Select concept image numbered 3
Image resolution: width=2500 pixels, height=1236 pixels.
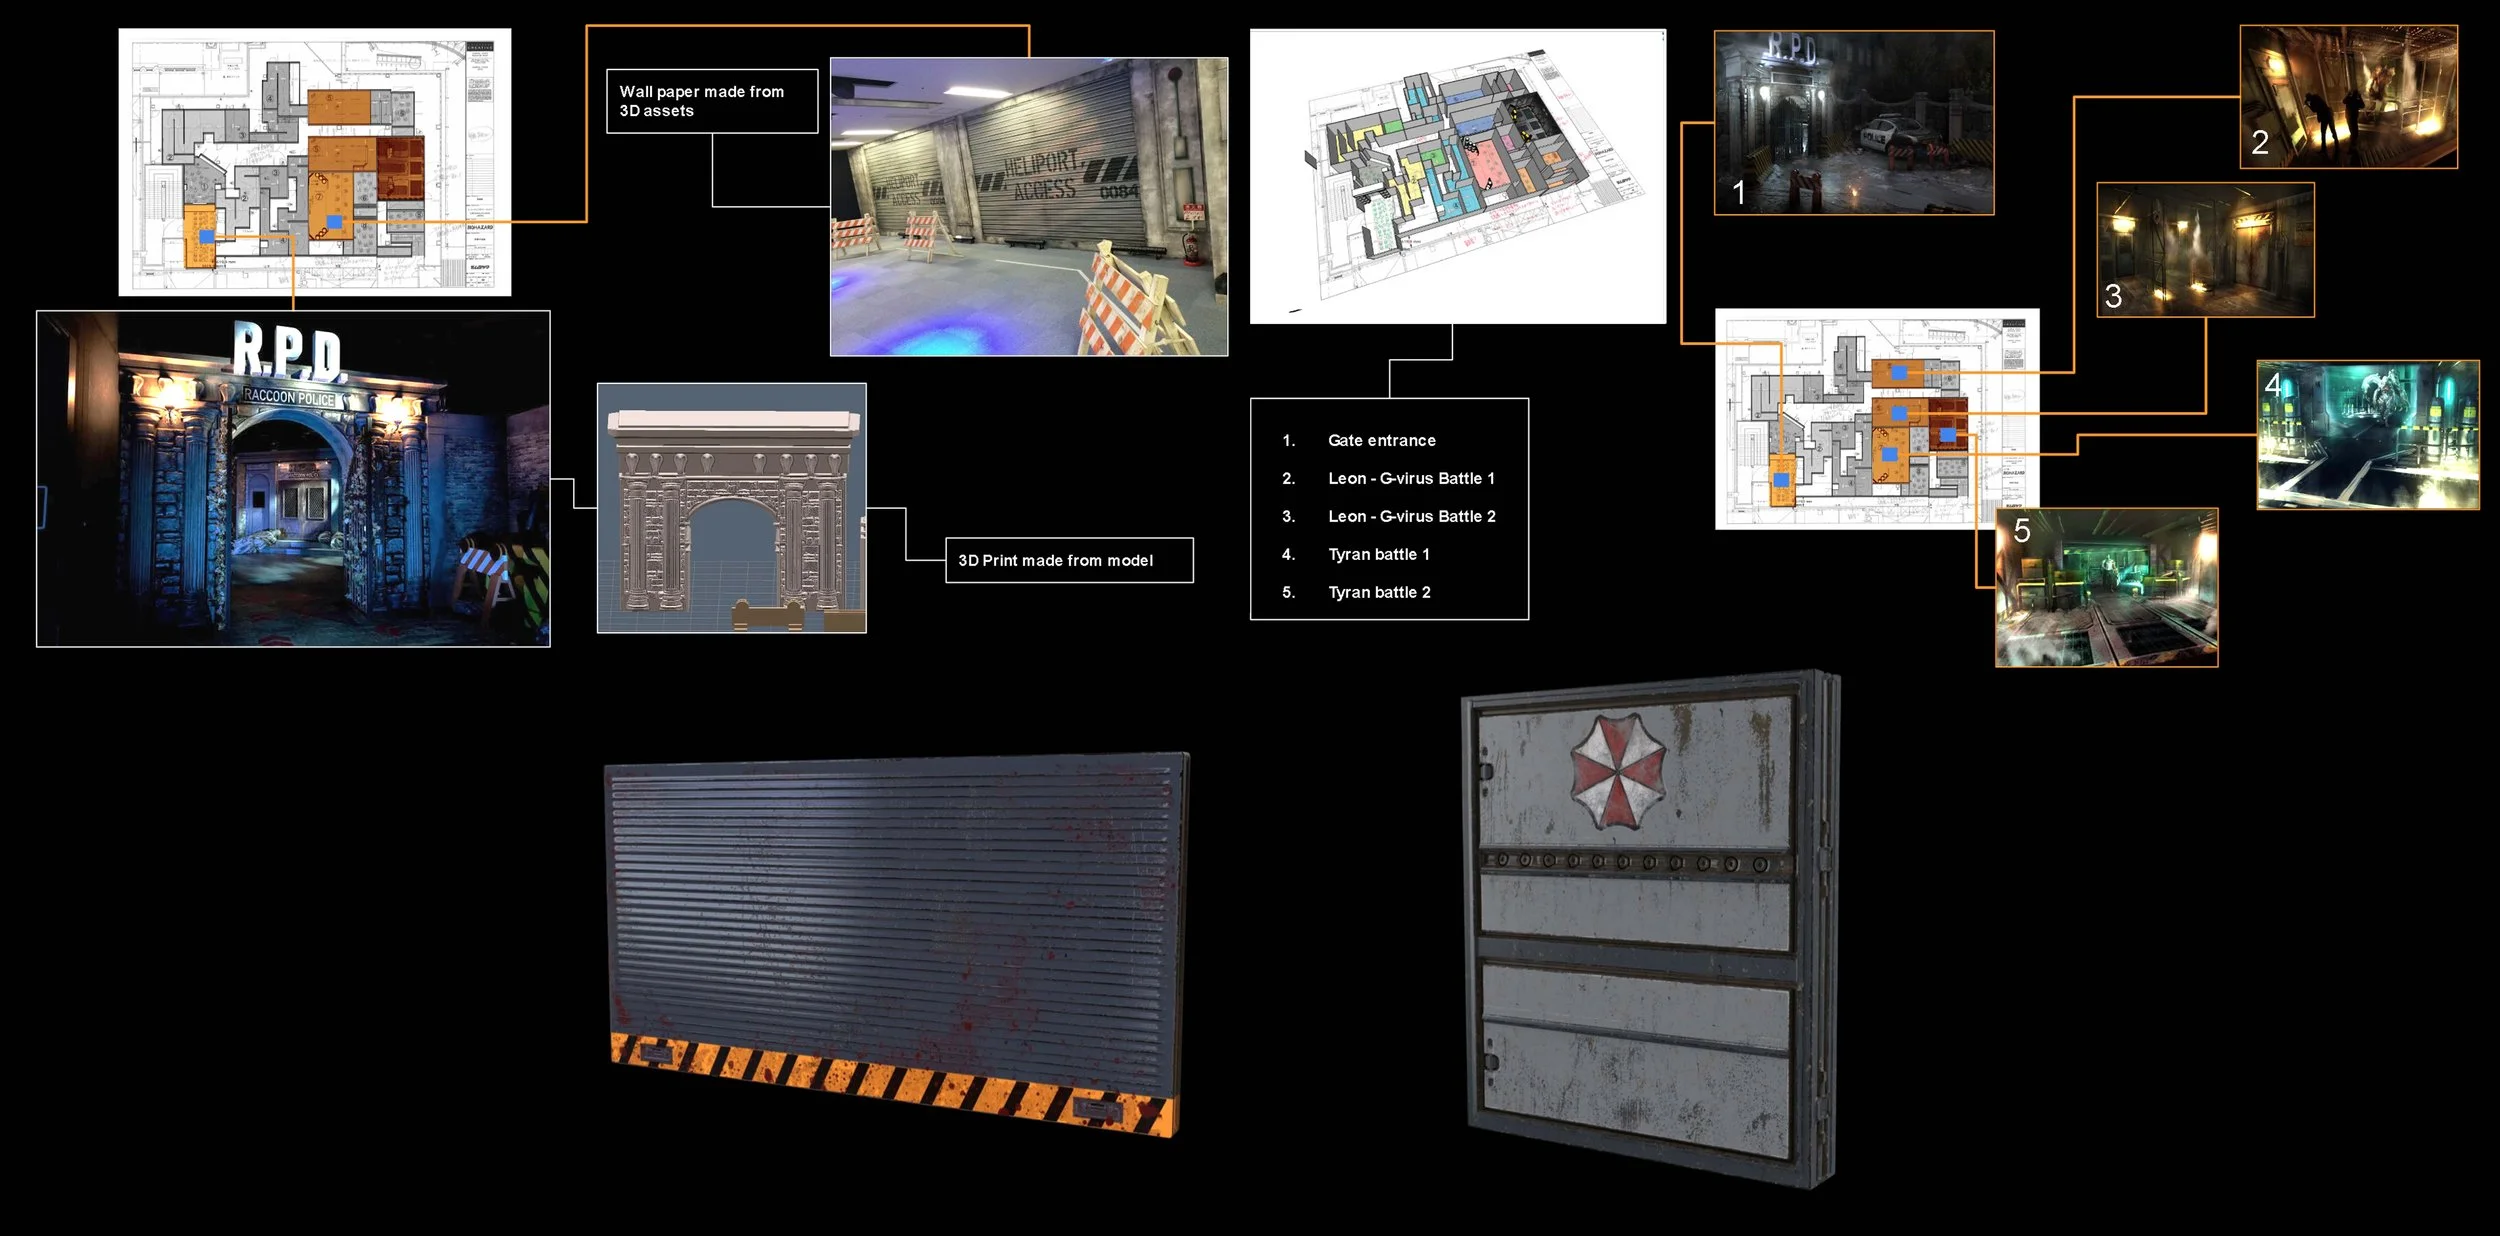pyautogui.click(x=2205, y=250)
